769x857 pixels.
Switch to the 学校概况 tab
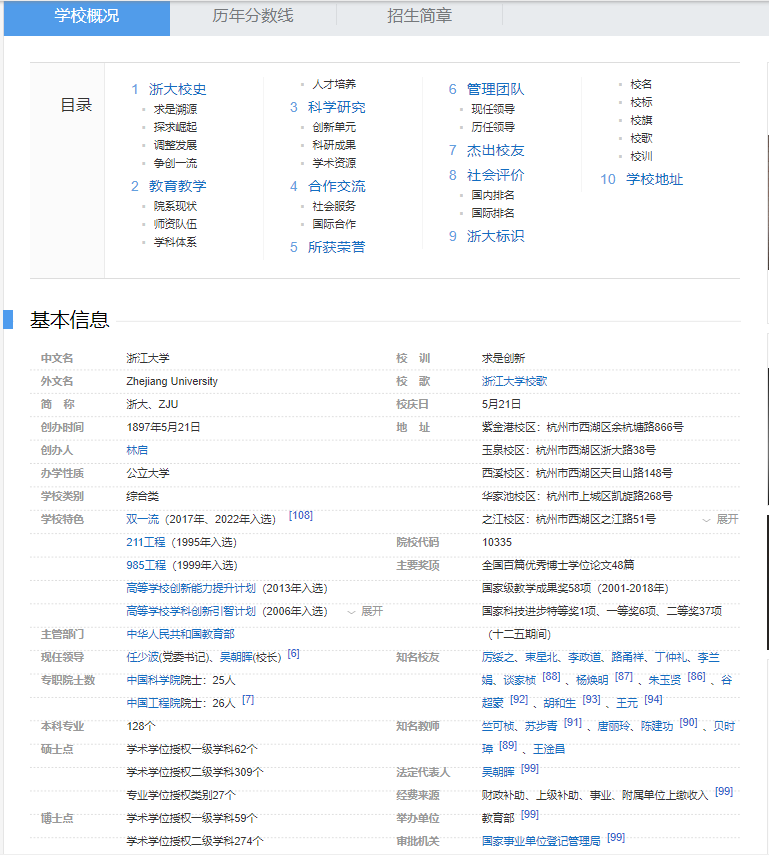click(x=86, y=16)
